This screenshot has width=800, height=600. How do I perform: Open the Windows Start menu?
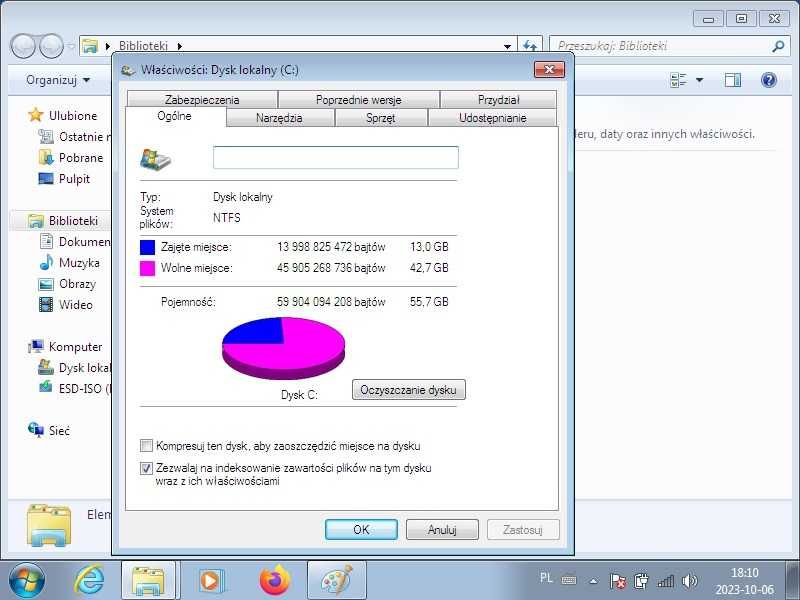[27, 581]
